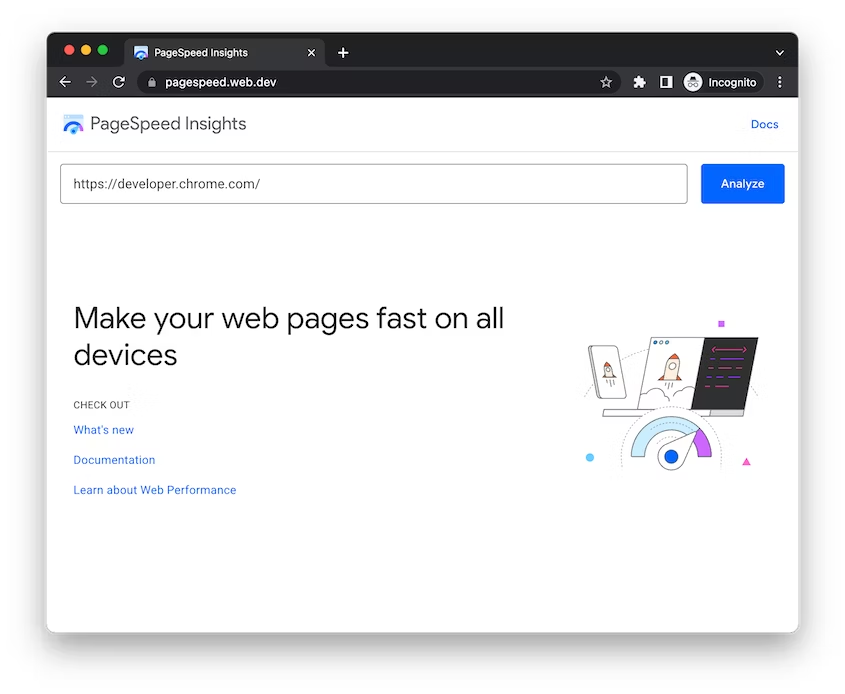Open the What's new link
845x694 pixels.
click(103, 429)
